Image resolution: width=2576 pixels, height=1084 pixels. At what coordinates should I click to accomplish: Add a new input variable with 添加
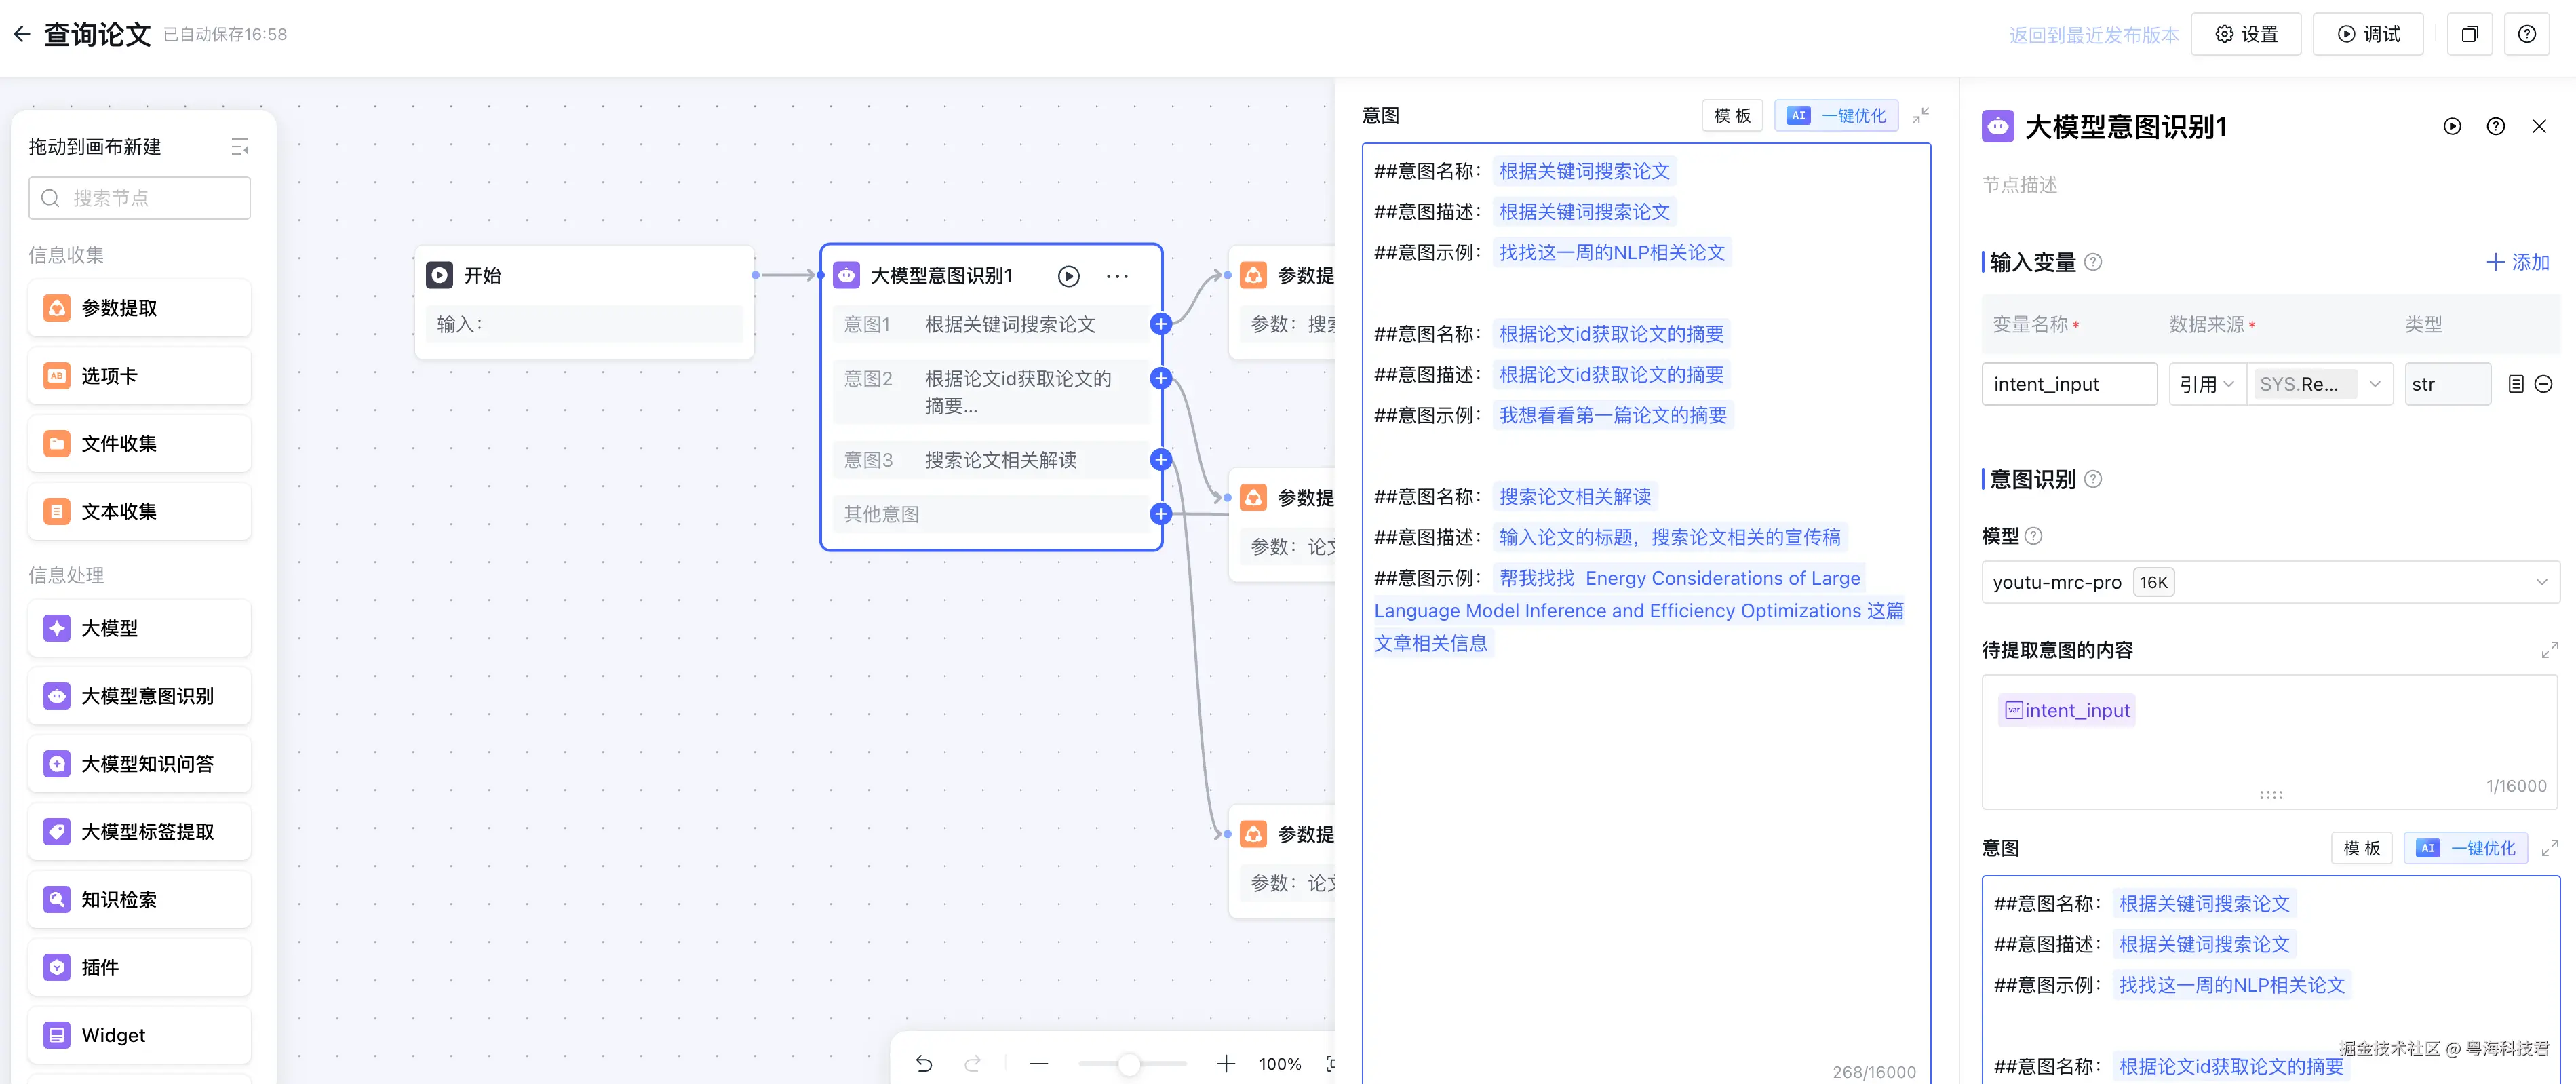pyautogui.click(x=2517, y=262)
